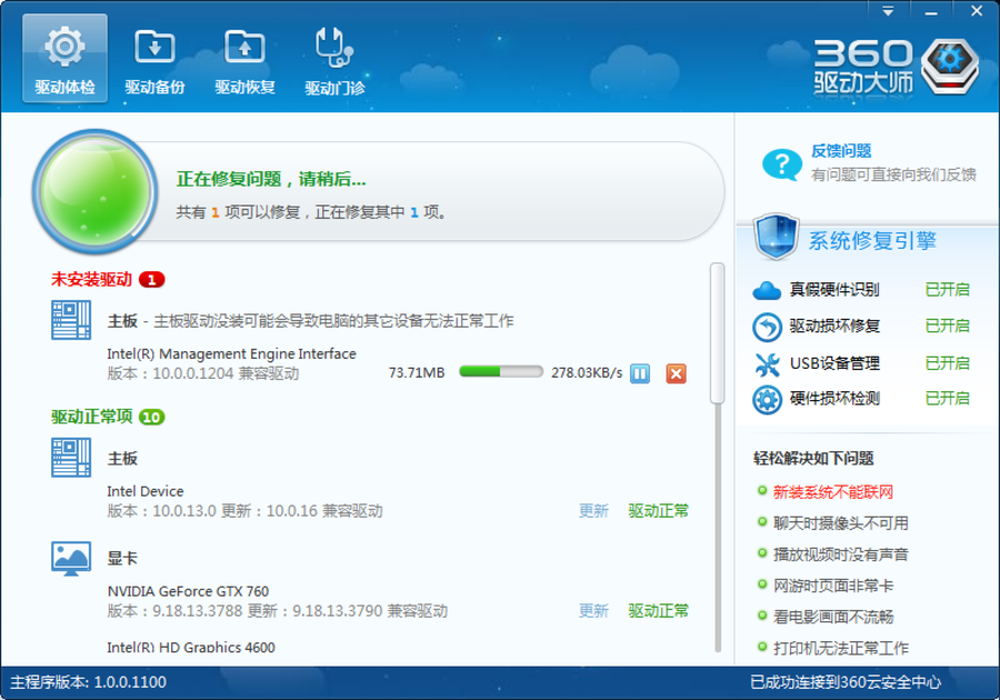Open the 真假硬件识别 feature
The width and height of the screenshot is (1000, 700).
[x=834, y=289]
